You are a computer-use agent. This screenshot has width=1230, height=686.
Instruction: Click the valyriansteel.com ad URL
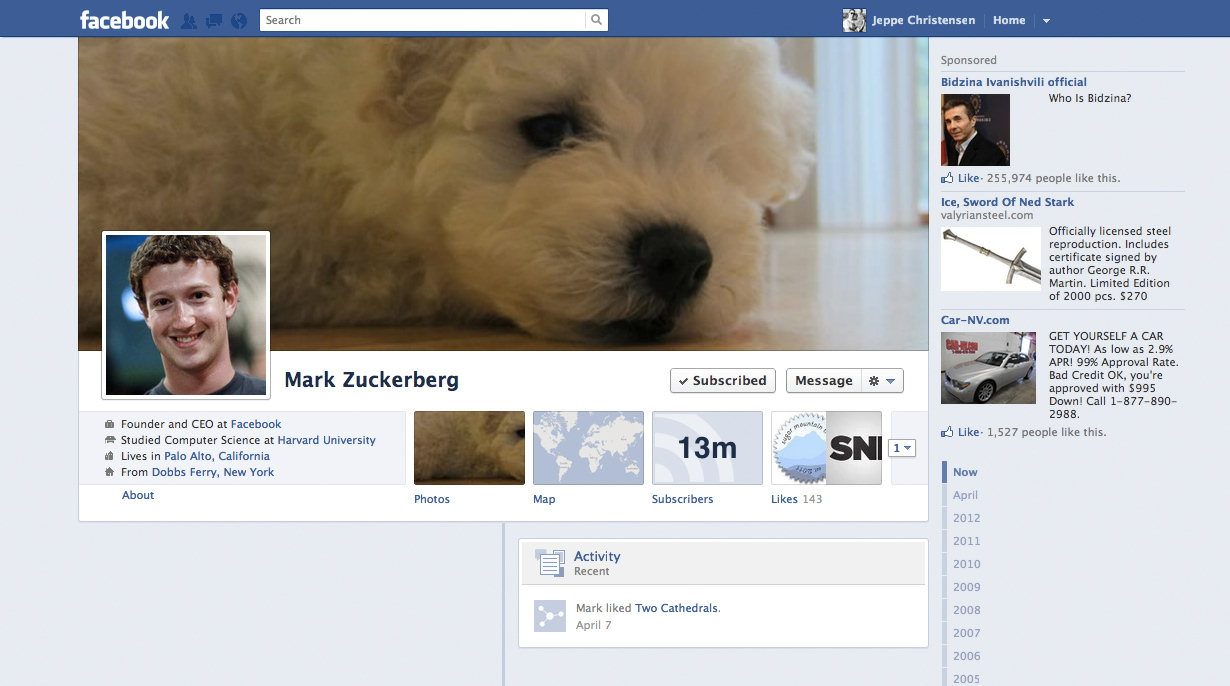pos(987,215)
